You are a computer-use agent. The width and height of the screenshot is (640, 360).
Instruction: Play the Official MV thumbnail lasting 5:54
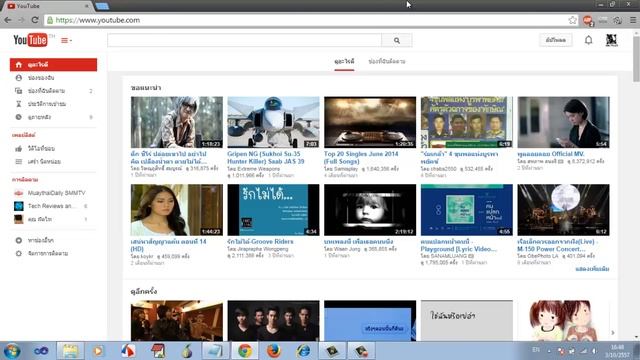(x=563, y=122)
